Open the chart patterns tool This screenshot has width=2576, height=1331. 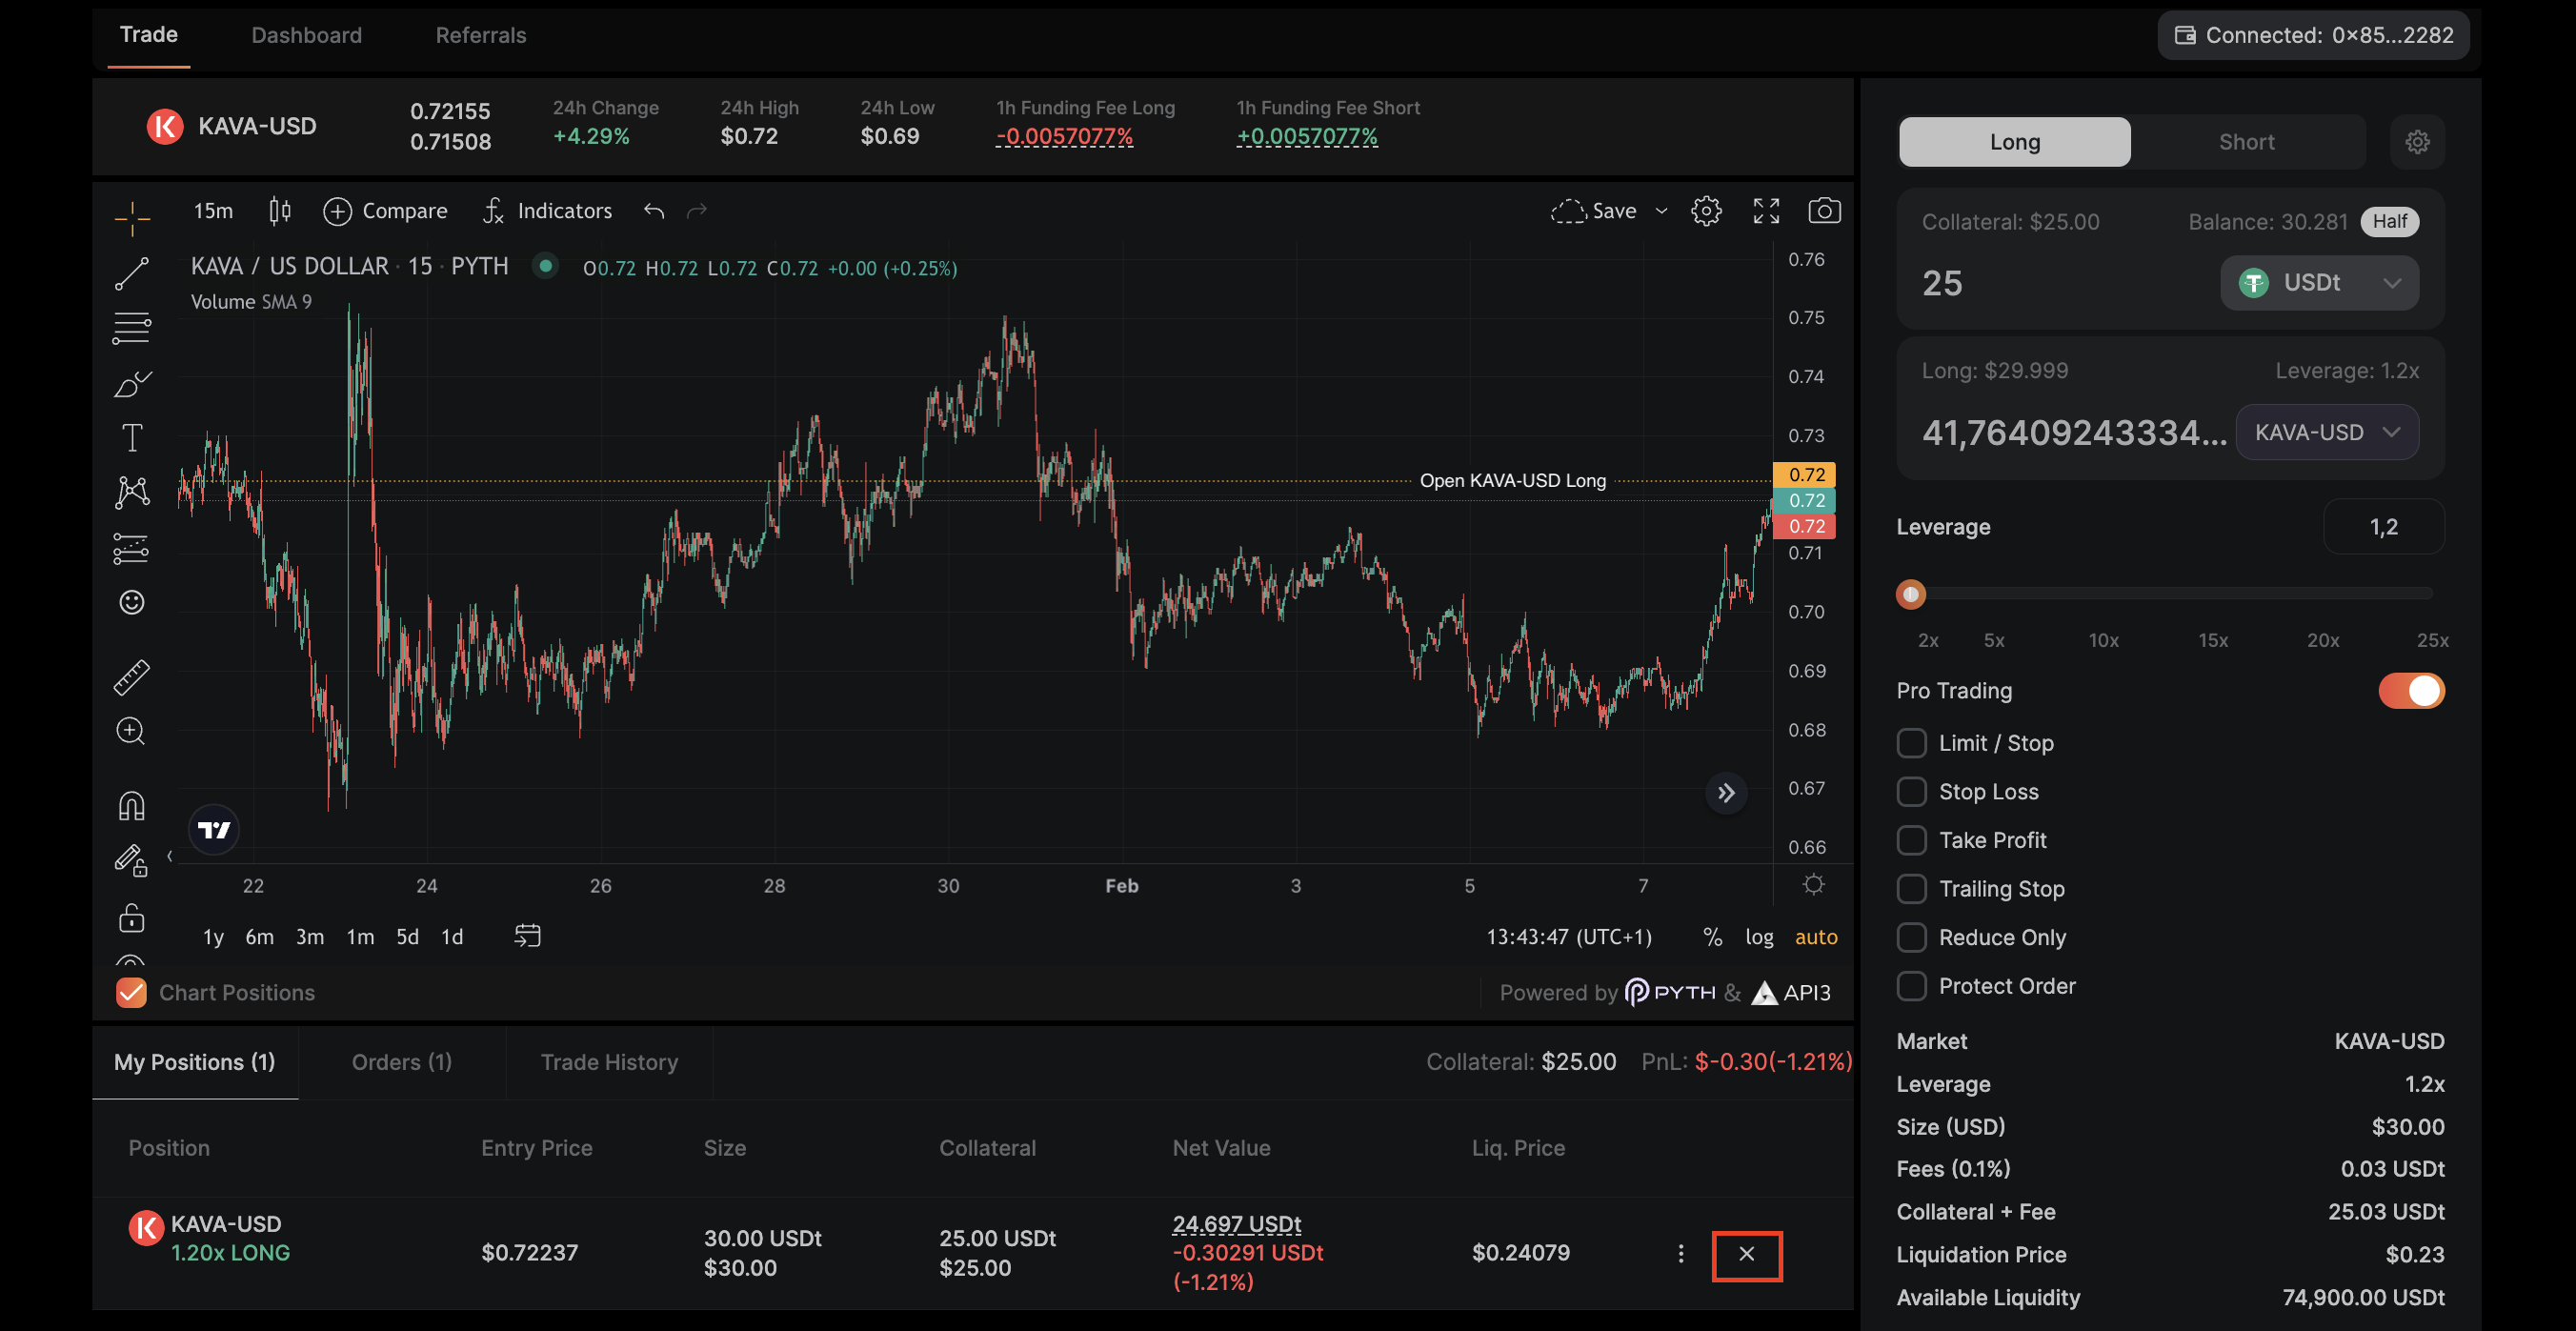click(132, 492)
